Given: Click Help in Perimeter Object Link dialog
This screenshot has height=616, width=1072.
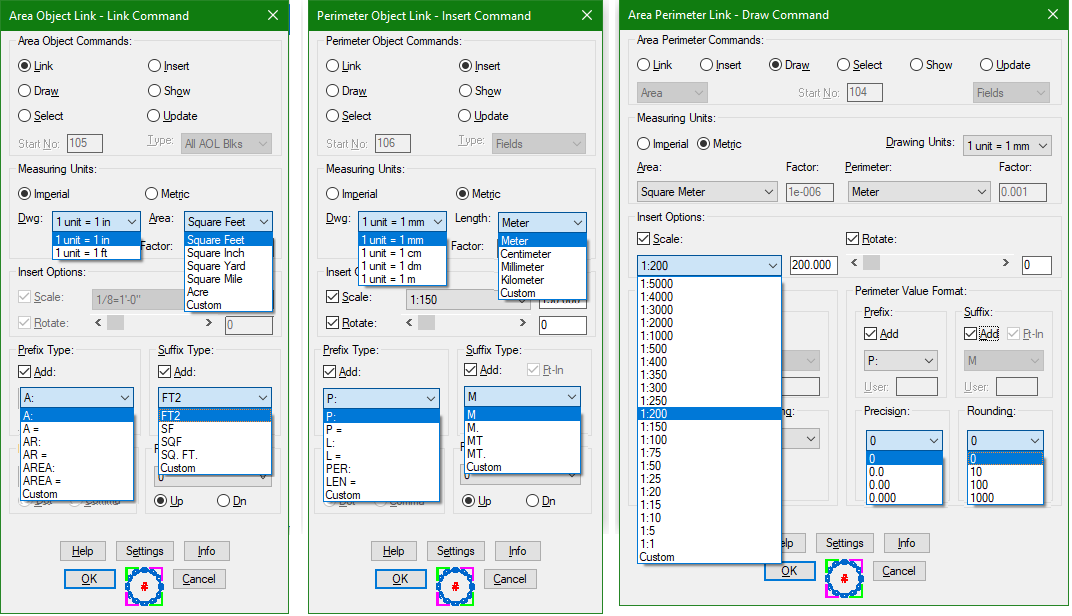Looking at the screenshot, I should (x=394, y=551).
